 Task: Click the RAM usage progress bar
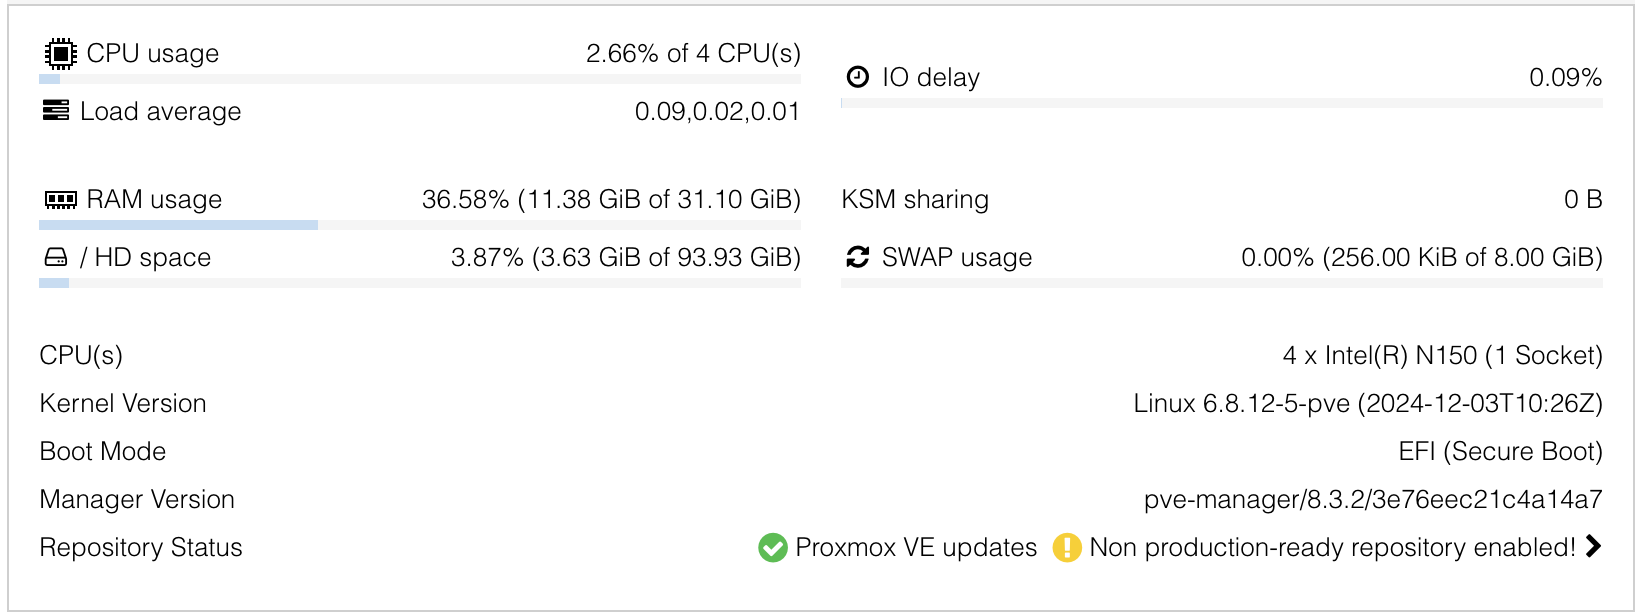(x=420, y=224)
